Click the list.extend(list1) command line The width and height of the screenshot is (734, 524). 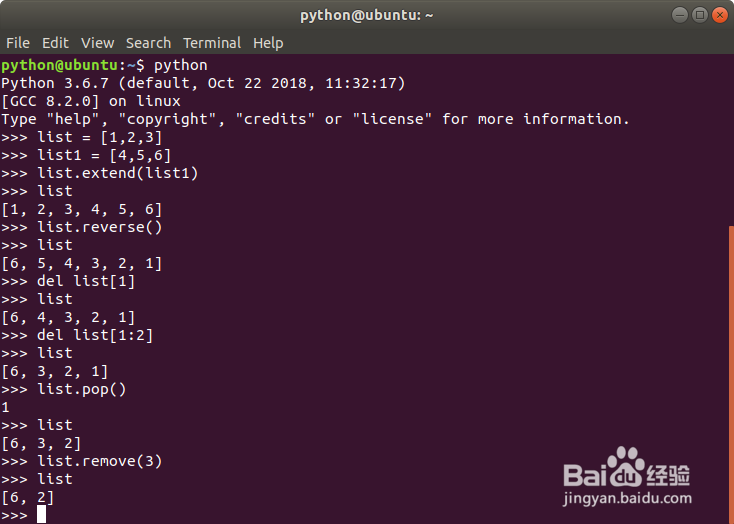pyautogui.click(x=118, y=173)
